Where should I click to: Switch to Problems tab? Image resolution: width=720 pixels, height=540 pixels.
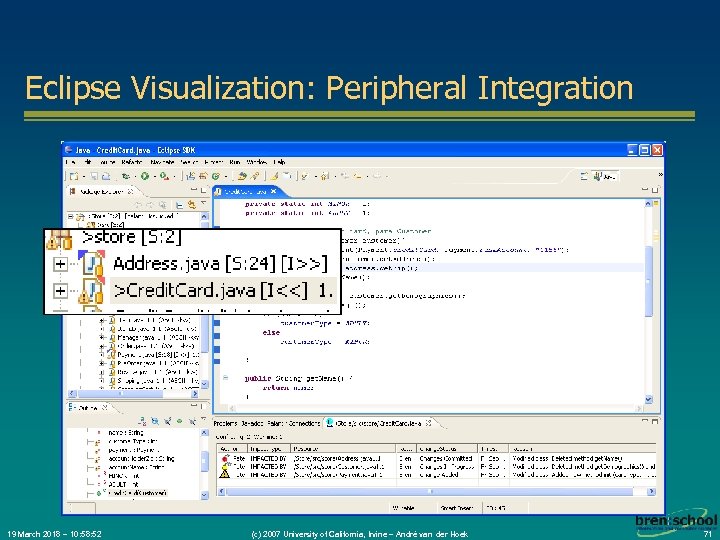coord(225,423)
